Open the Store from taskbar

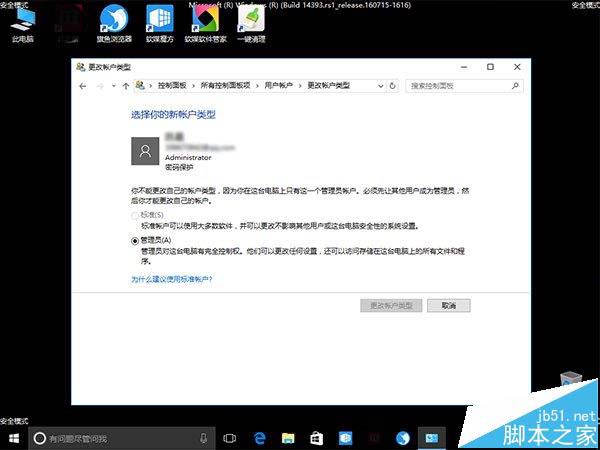point(316,439)
